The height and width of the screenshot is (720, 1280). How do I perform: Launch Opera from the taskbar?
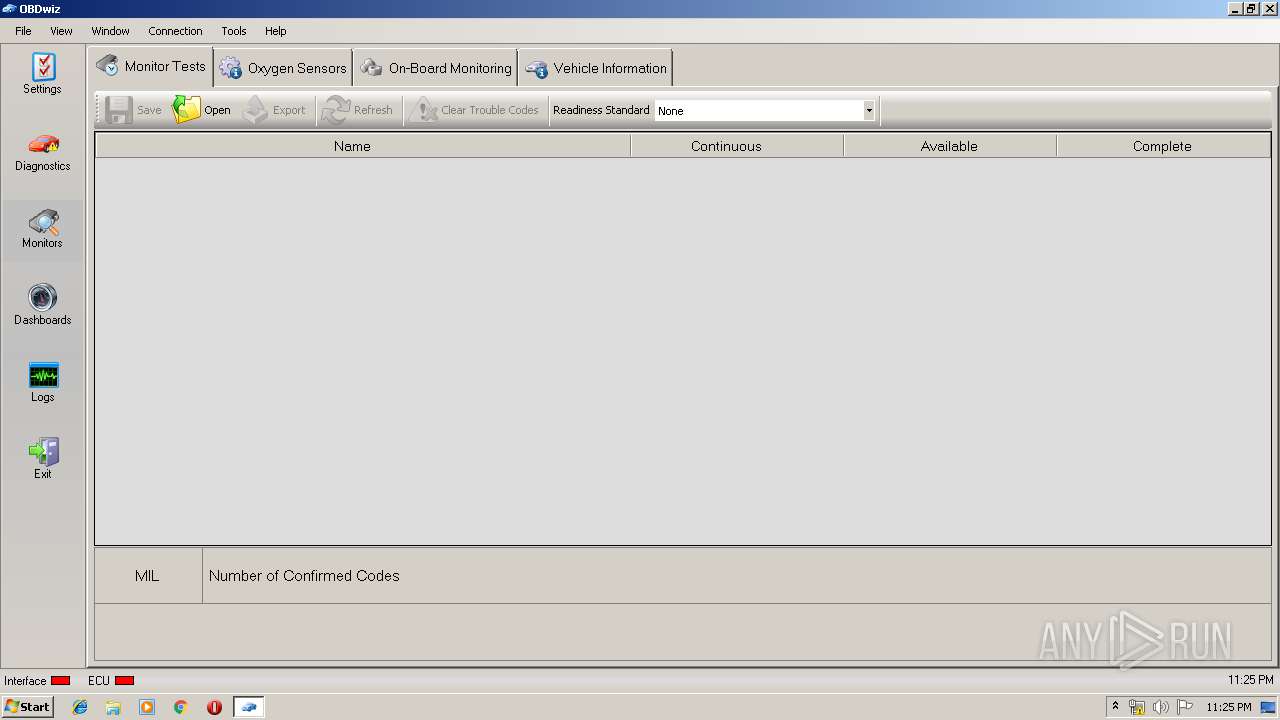tap(214, 707)
